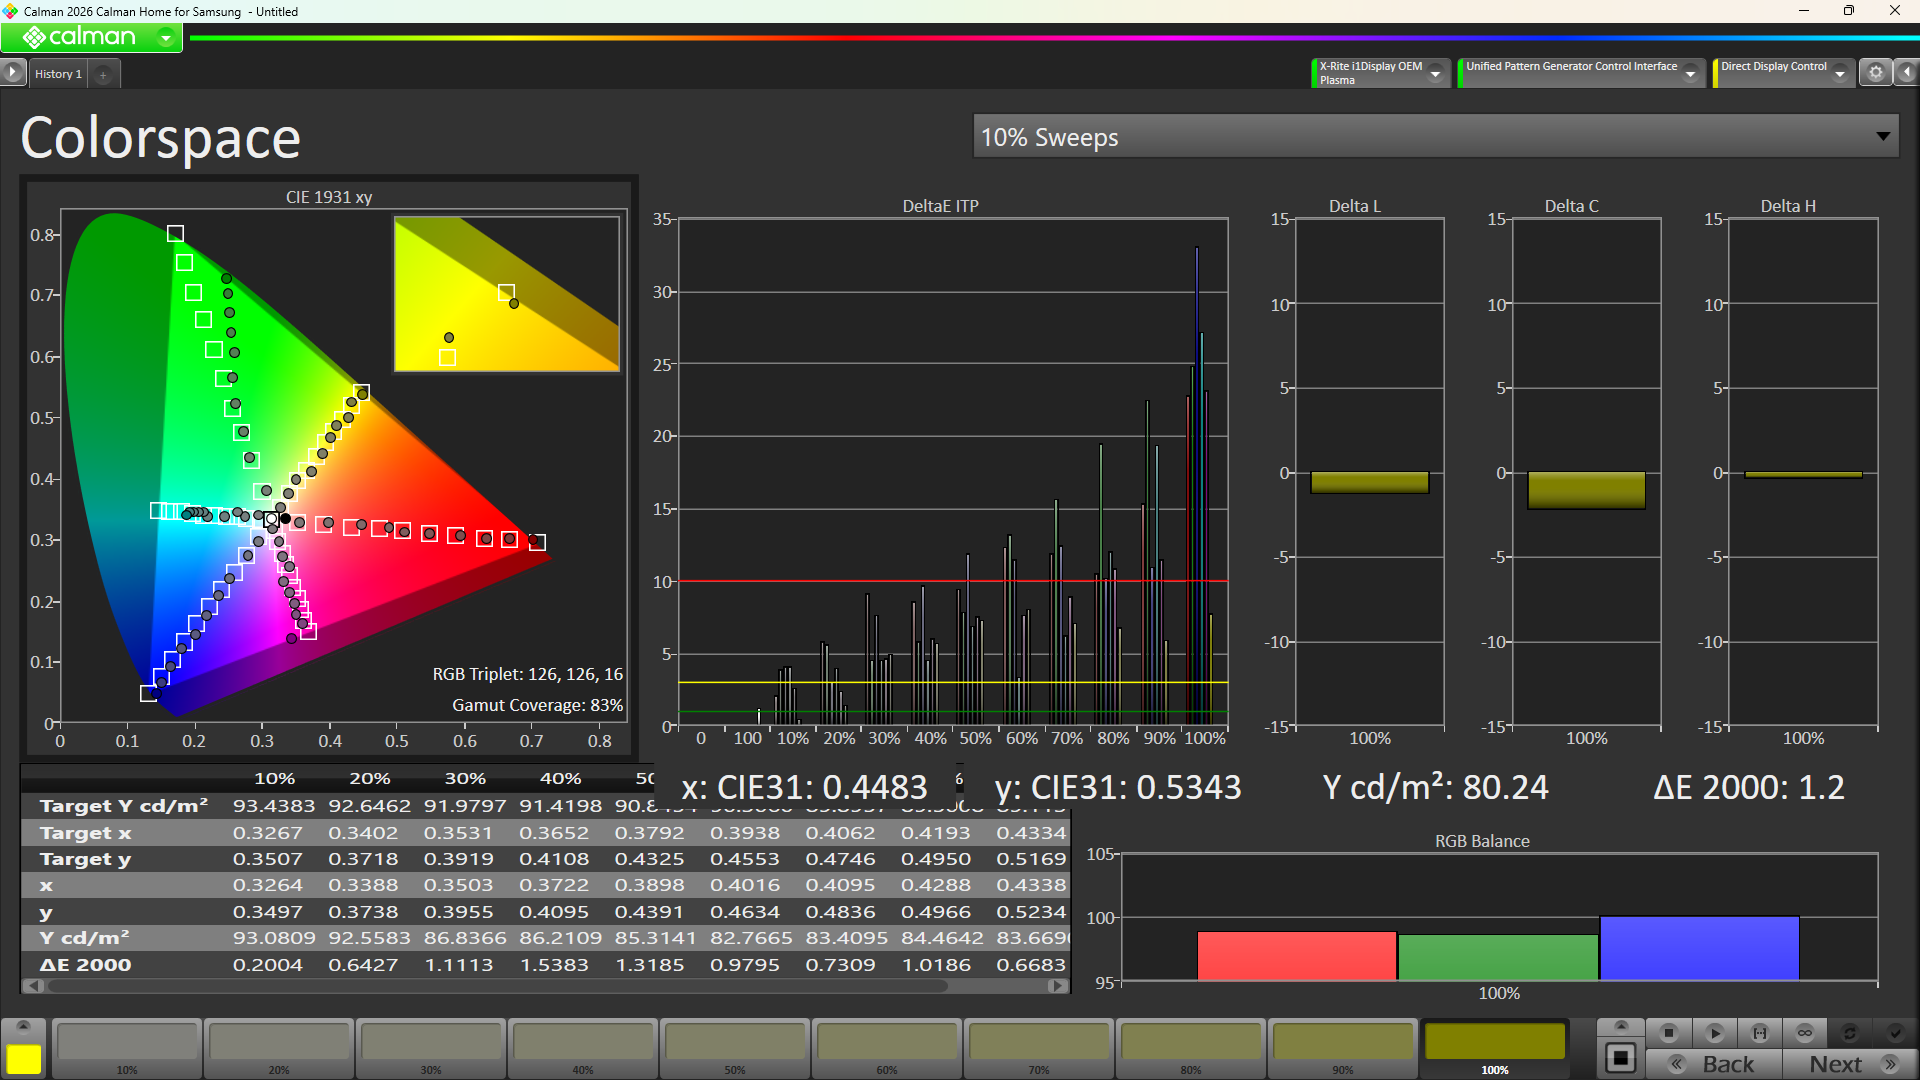The width and height of the screenshot is (1920, 1080).
Task: Click the workflow play arrow beside History
Action: 12,72
